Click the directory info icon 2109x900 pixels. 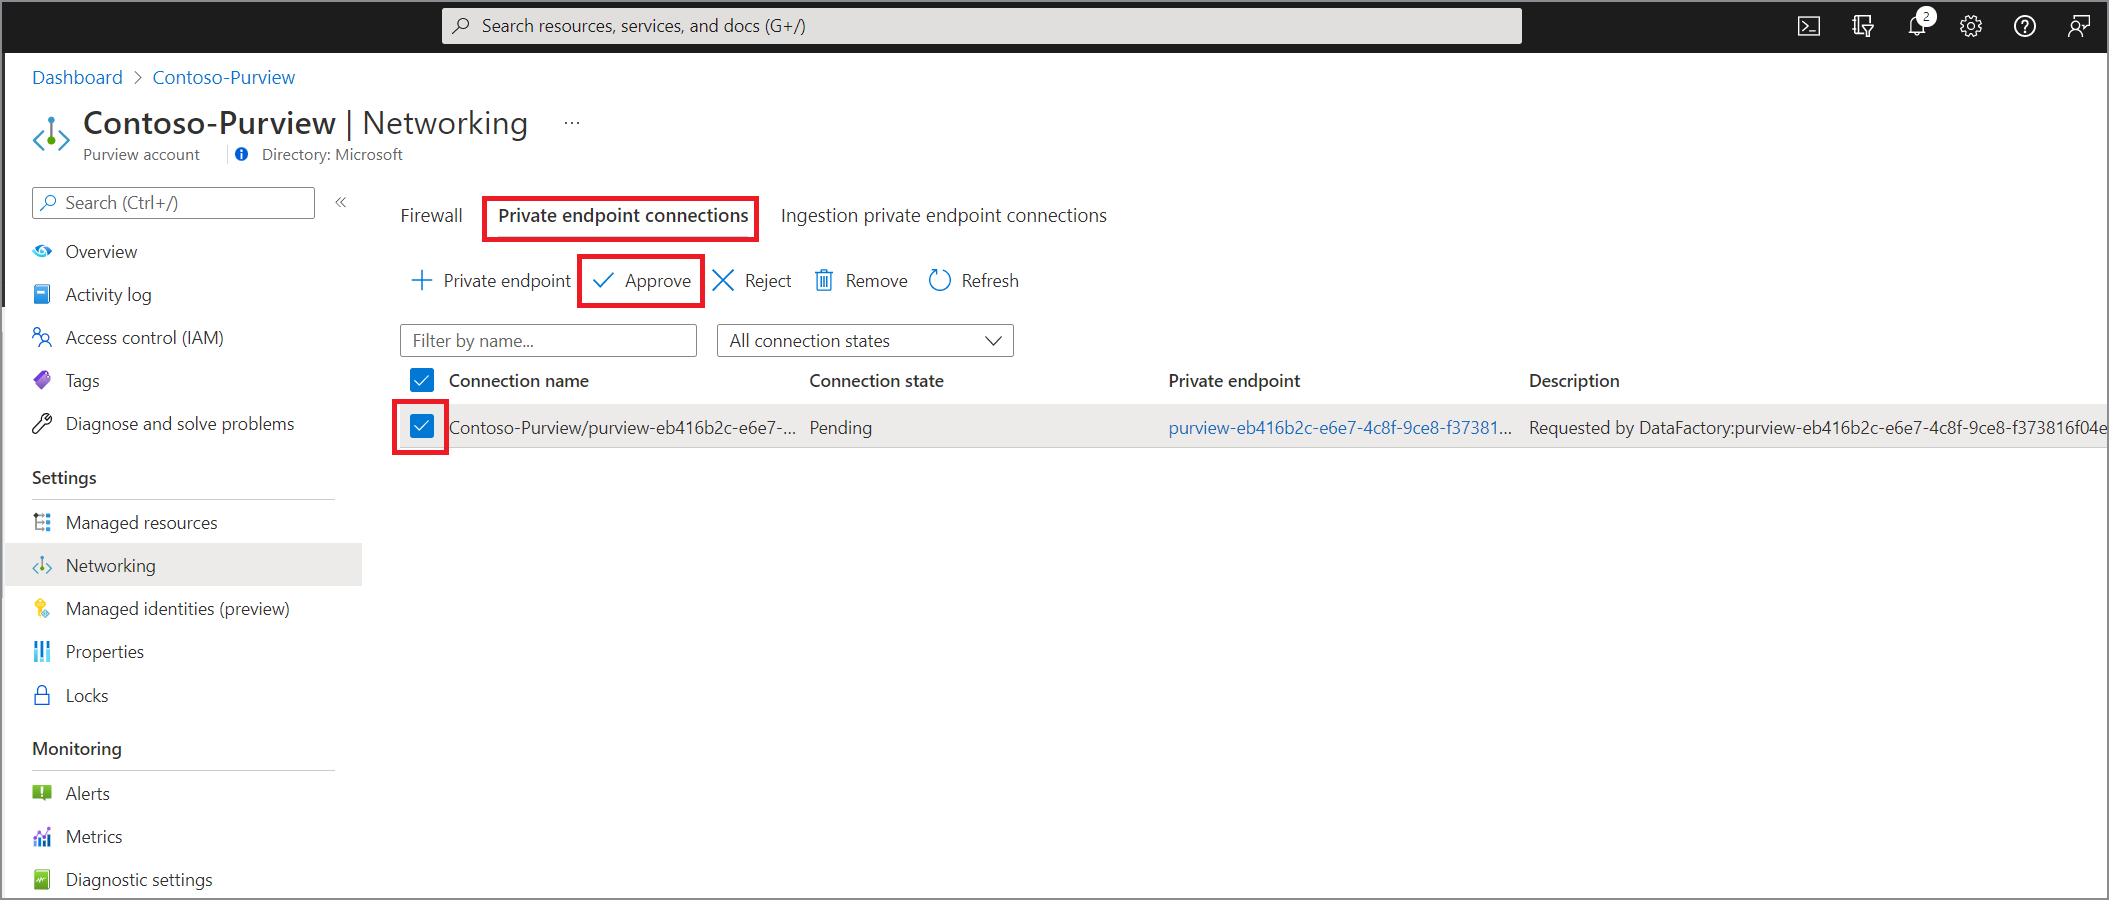(241, 154)
